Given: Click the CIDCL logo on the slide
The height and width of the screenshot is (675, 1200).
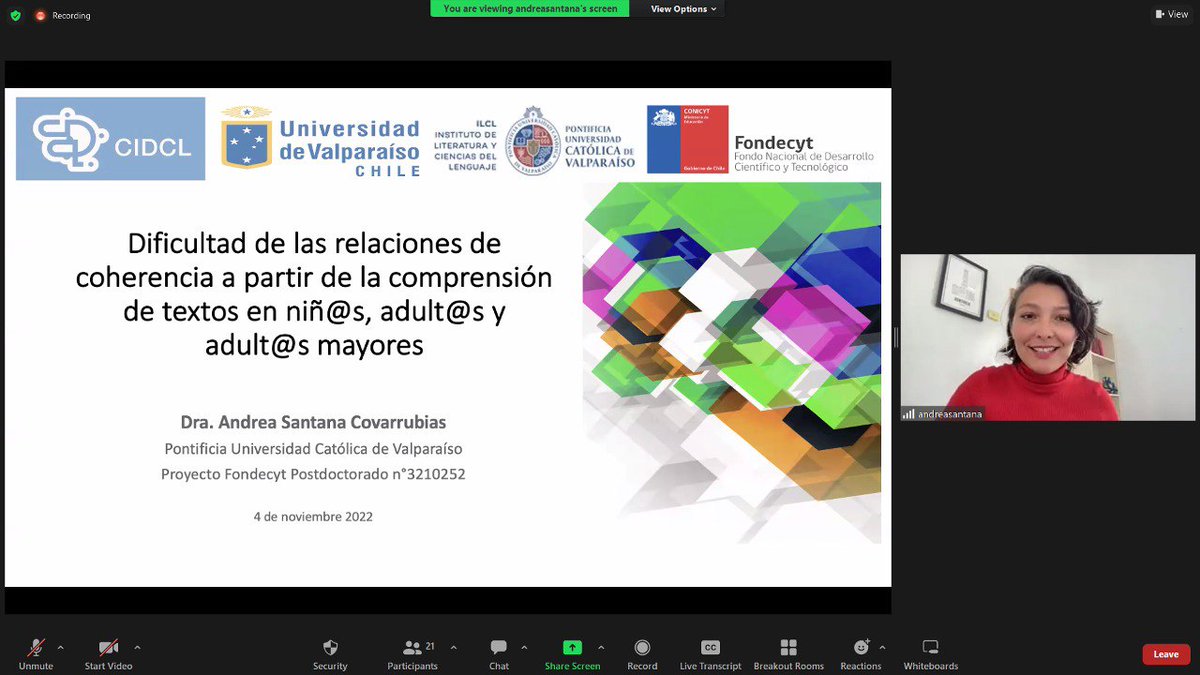Looking at the screenshot, I should point(110,138).
